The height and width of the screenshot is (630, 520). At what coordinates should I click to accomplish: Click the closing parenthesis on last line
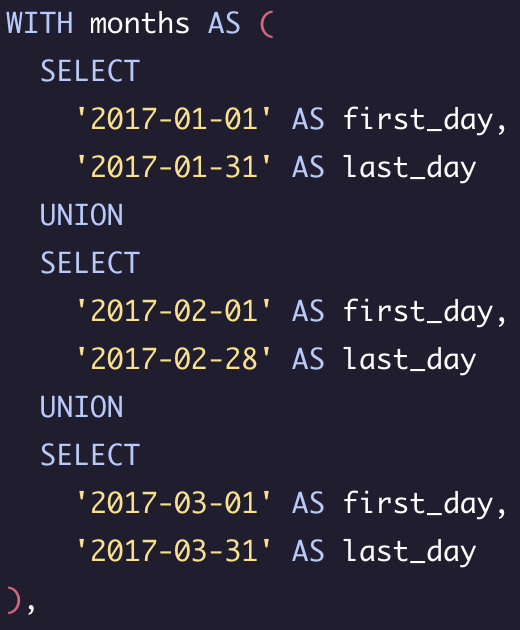coord(14,600)
